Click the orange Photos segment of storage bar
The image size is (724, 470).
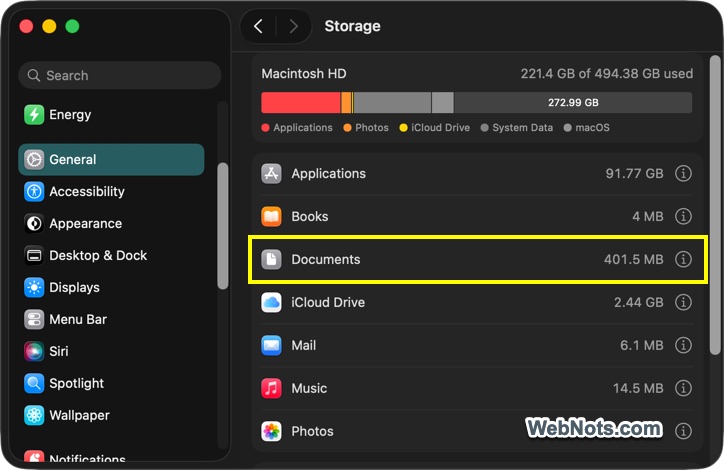[x=346, y=102]
